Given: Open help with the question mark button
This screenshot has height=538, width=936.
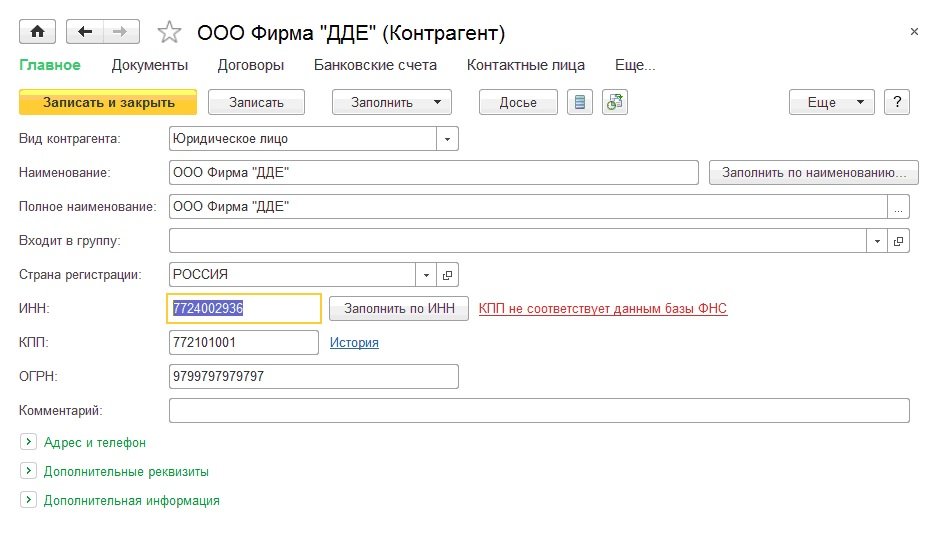Looking at the screenshot, I should (x=898, y=102).
